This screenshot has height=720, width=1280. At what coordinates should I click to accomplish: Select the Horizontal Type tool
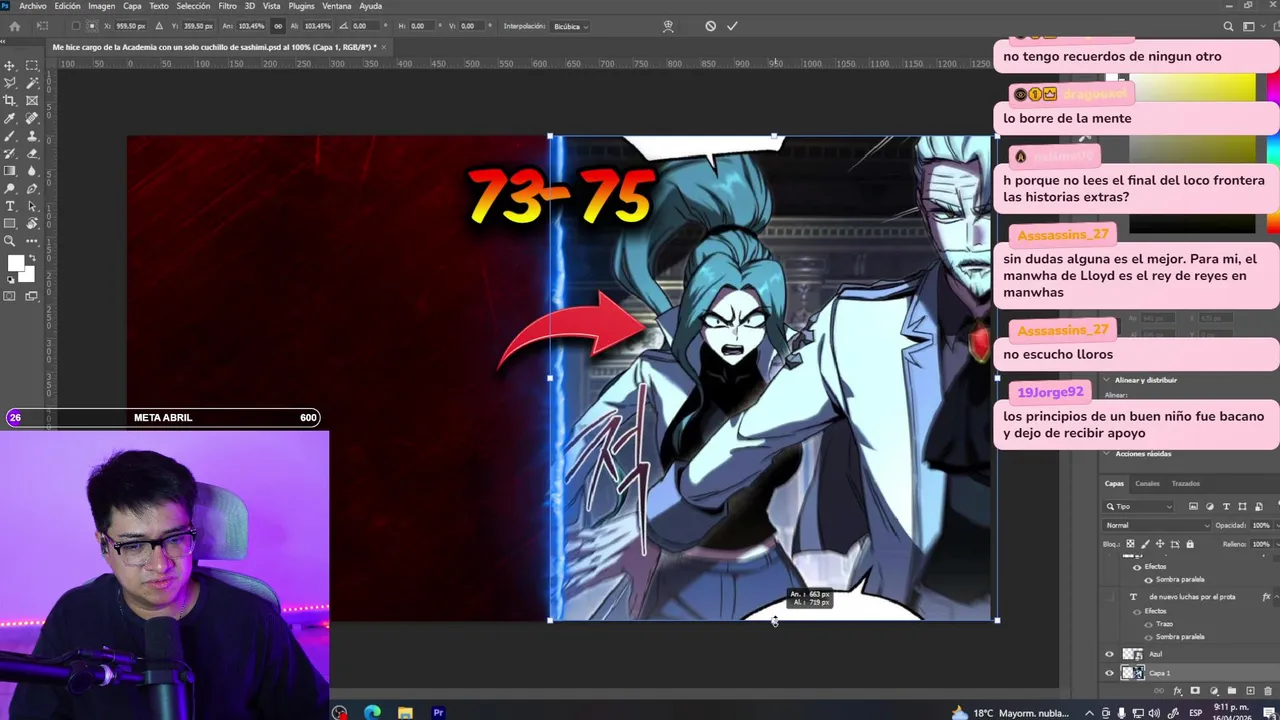coord(10,206)
